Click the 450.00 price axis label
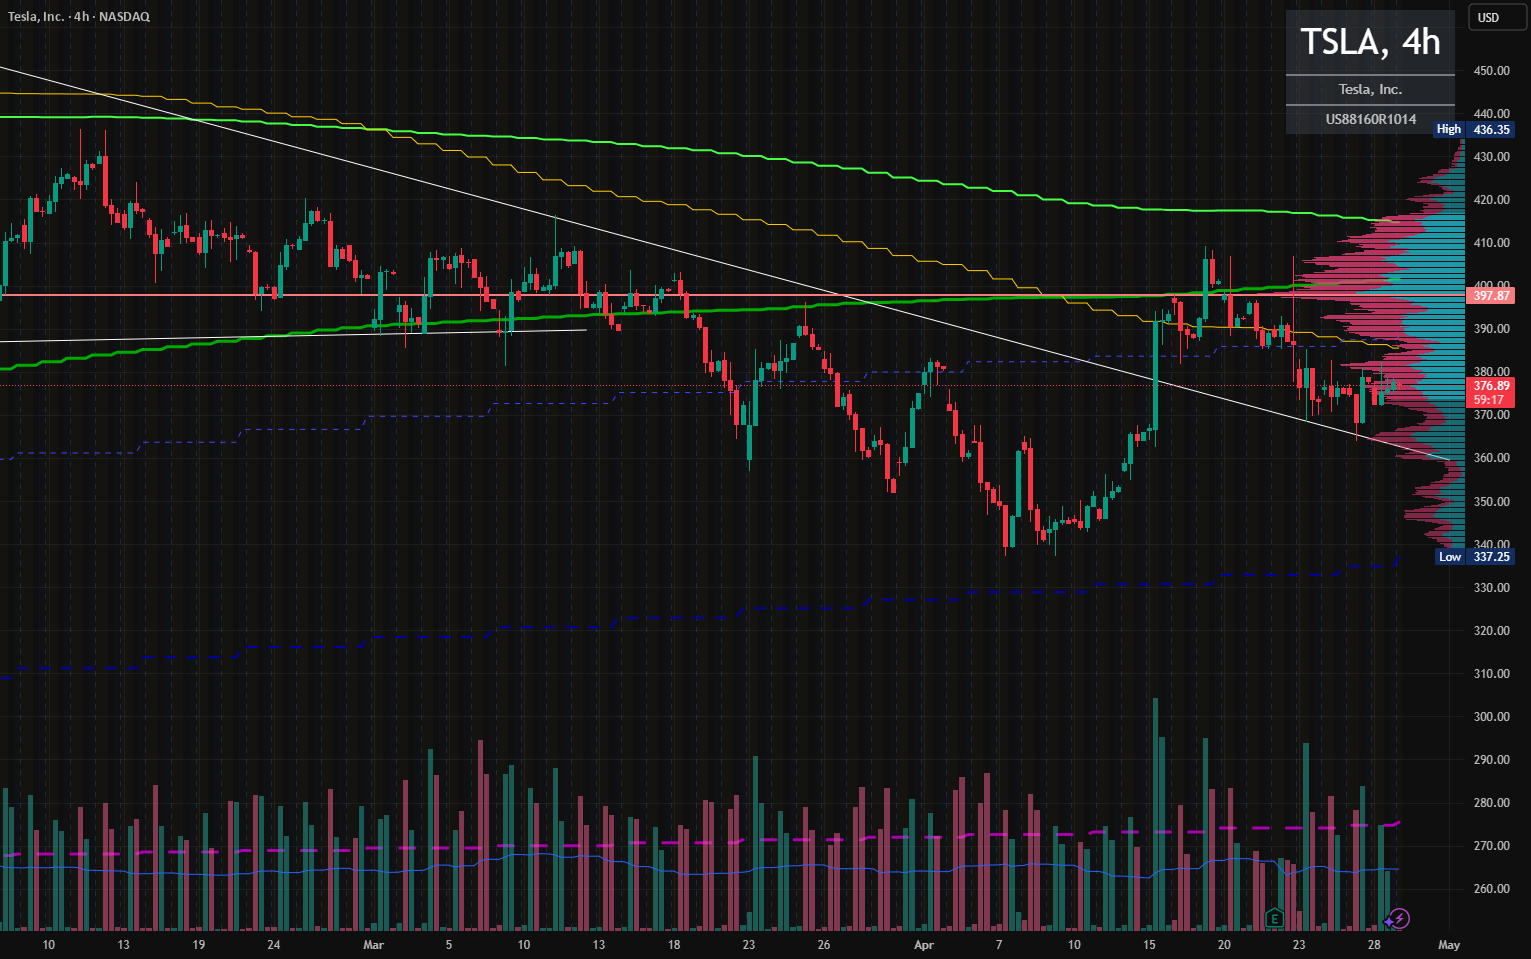Viewport: 1531px width, 959px height. [1491, 71]
